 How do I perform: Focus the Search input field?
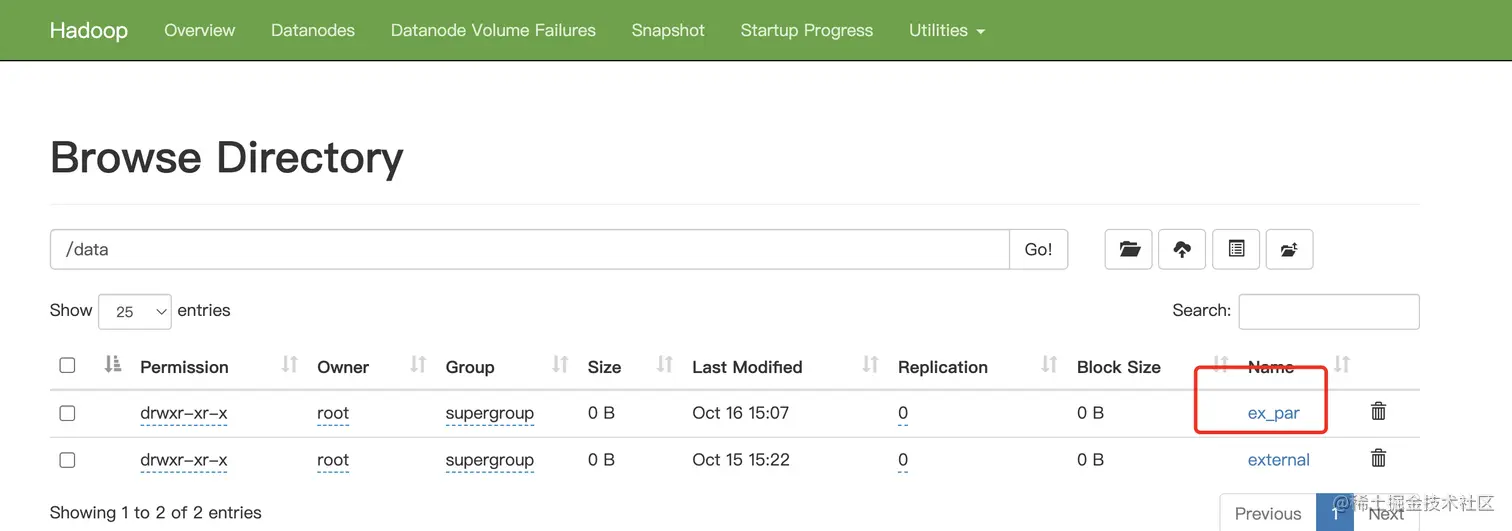click(1328, 312)
